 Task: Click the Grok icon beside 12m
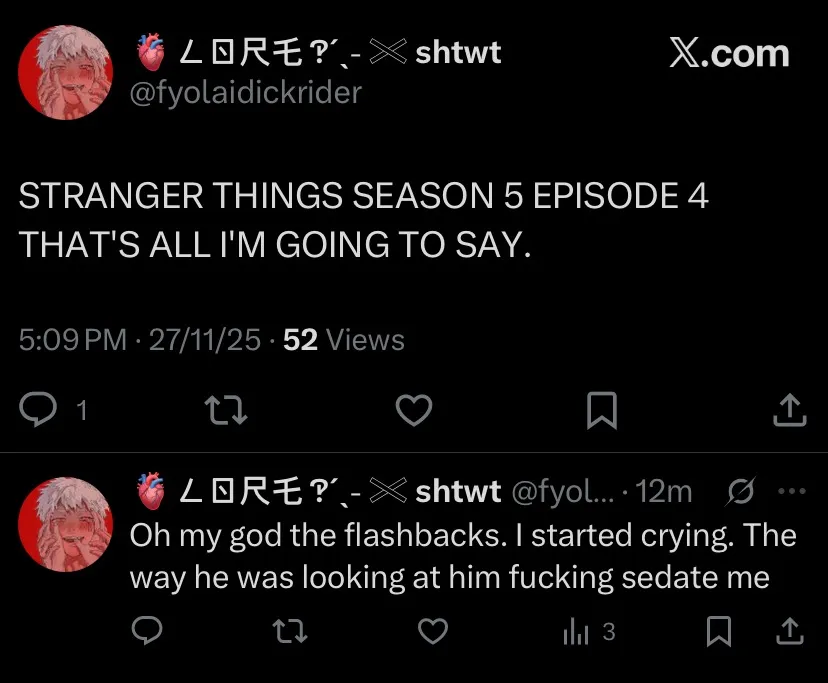741,491
